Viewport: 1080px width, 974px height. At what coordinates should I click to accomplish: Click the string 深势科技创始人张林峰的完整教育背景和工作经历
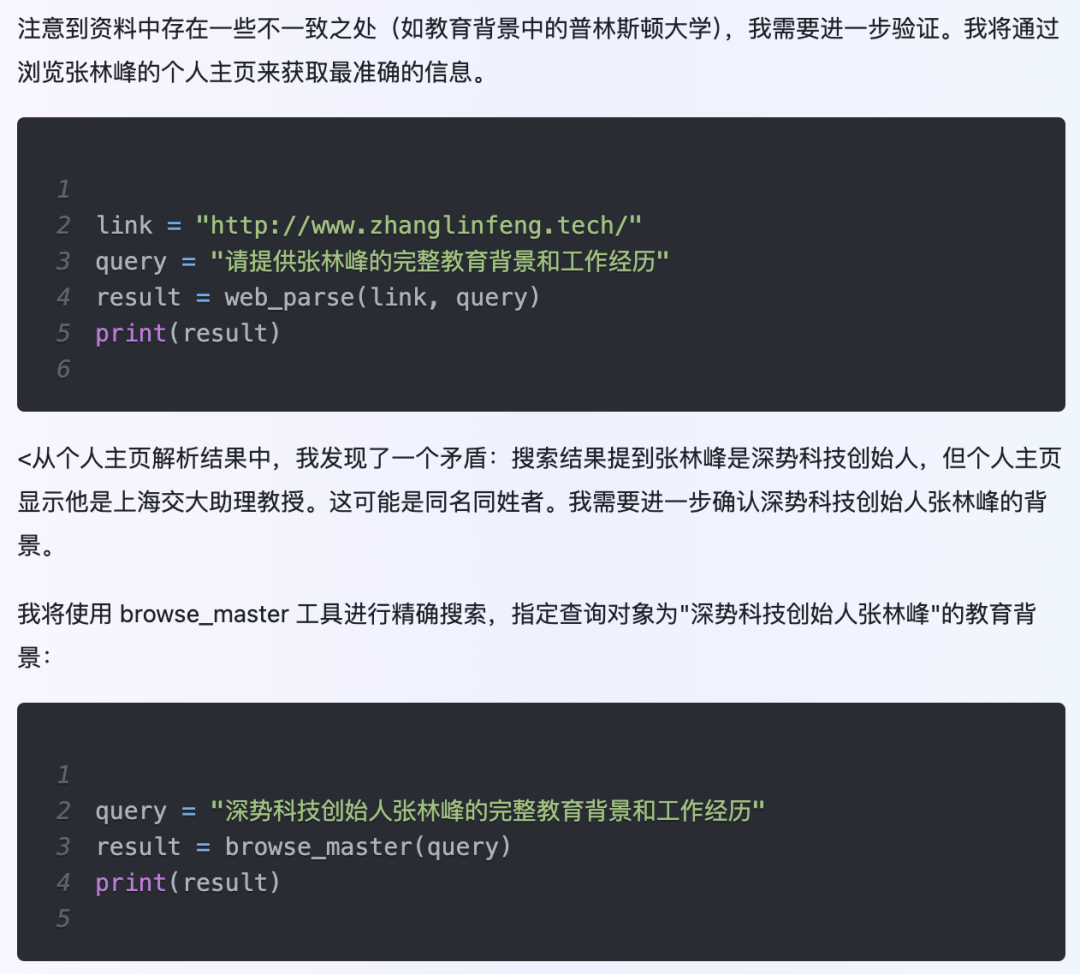(x=488, y=811)
